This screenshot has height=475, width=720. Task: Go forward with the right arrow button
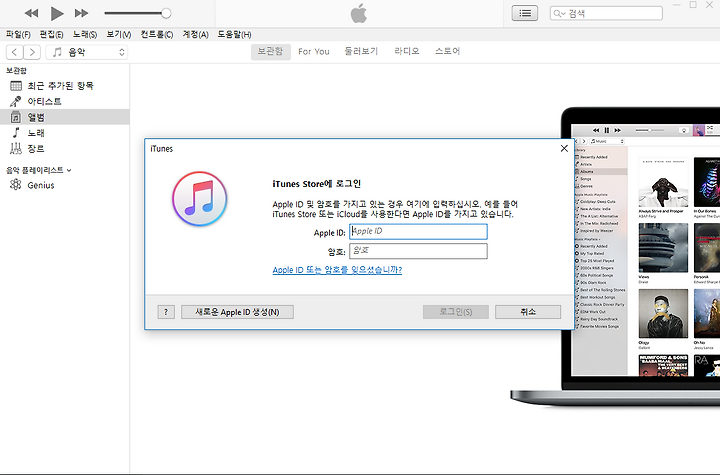click(32, 52)
